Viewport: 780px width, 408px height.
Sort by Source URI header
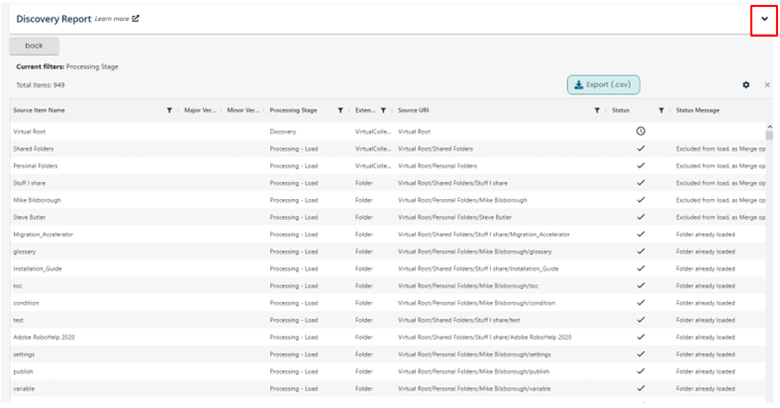413,110
